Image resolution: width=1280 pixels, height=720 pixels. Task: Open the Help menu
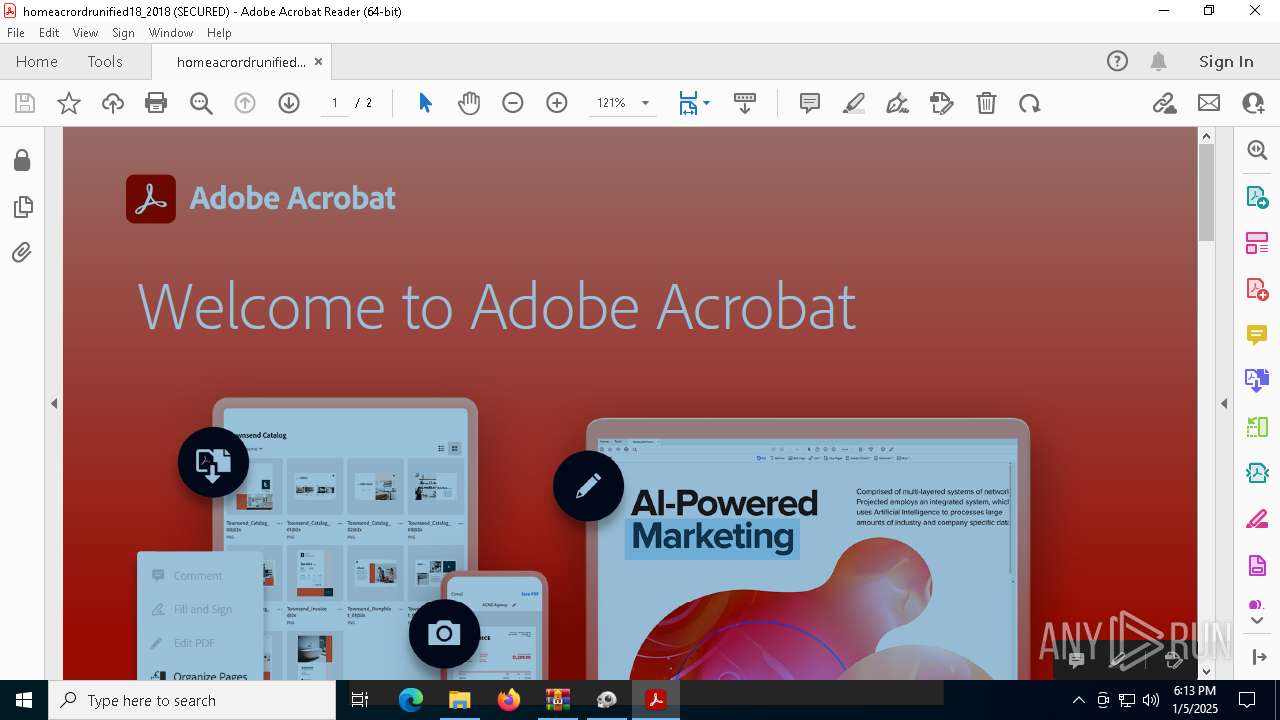219,33
